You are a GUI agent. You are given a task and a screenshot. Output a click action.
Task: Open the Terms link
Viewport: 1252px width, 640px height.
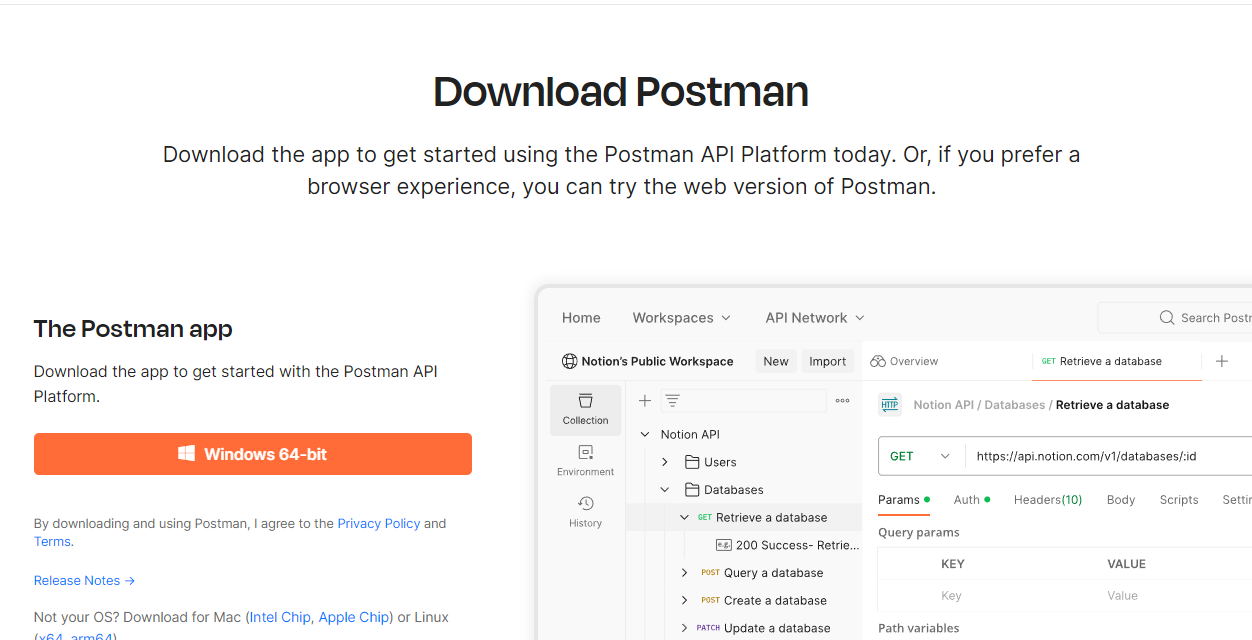pyautogui.click(x=52, y=541)
